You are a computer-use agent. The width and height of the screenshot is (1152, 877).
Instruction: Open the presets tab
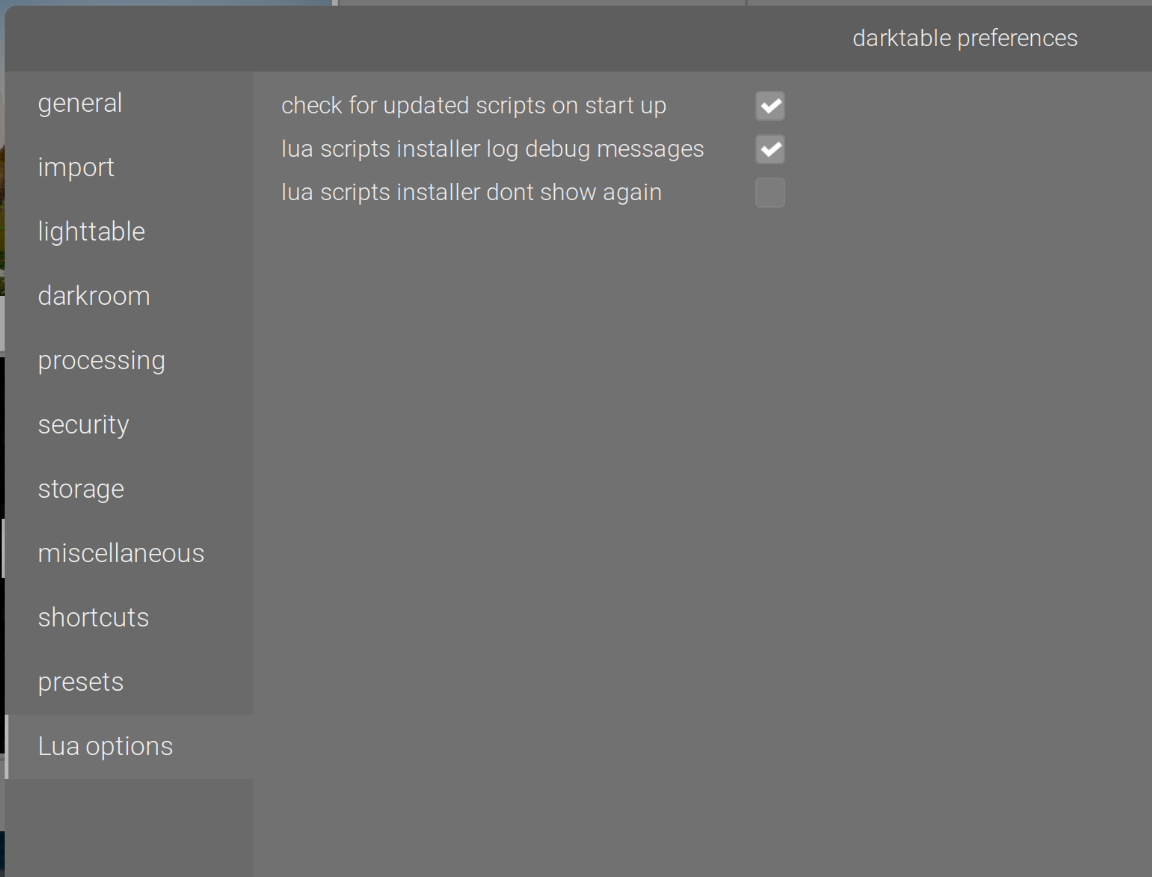(x=81, y=682)
